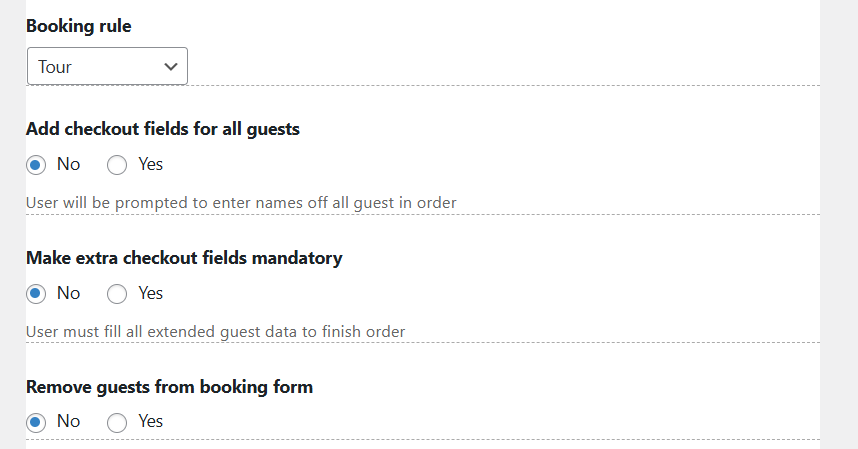Click the 'Make extra checkout fields mandatory' heading
Screen dimensions: 858x449
(184, 258)
